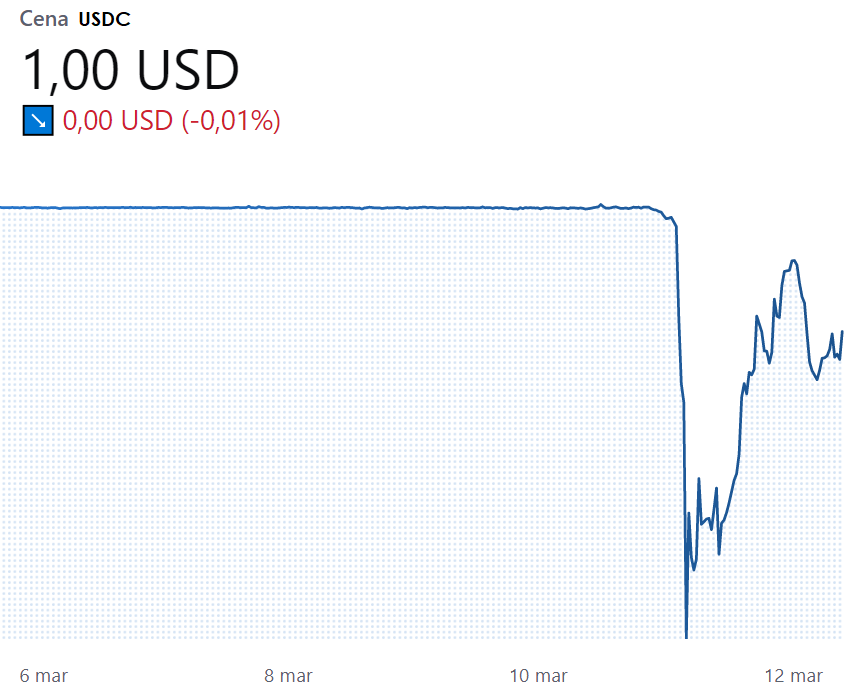Click the small bump on flat line after 10 mar

coord(601,205)
